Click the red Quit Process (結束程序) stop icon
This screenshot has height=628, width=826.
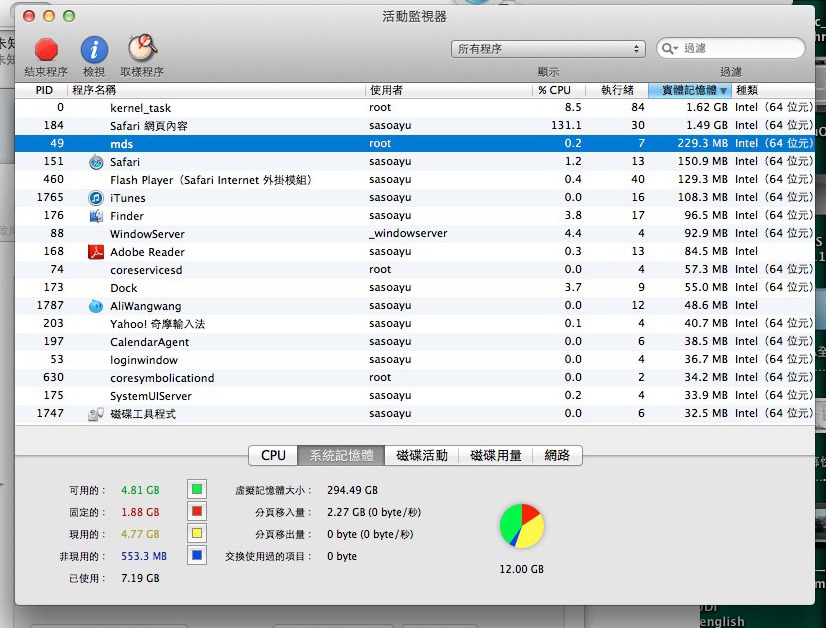(46, 50)
